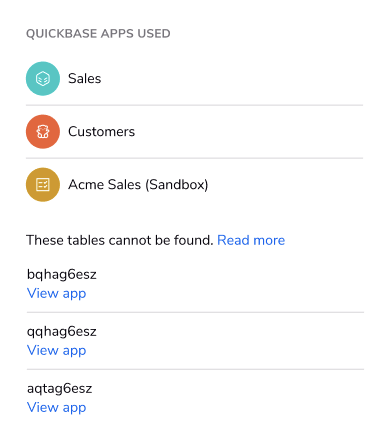Select the qqhag6esz table ID text
Screen dimensions: 384x428
(x=62, y=332)
